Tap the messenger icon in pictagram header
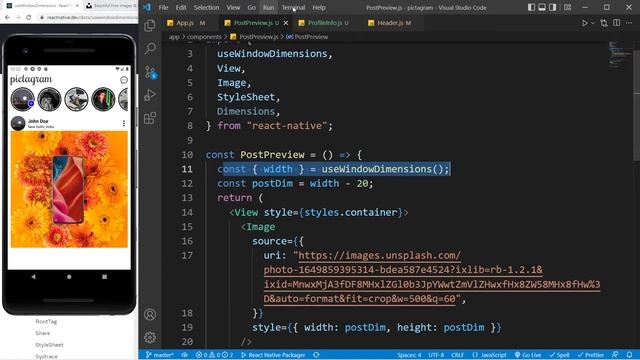 click(124, 80)
